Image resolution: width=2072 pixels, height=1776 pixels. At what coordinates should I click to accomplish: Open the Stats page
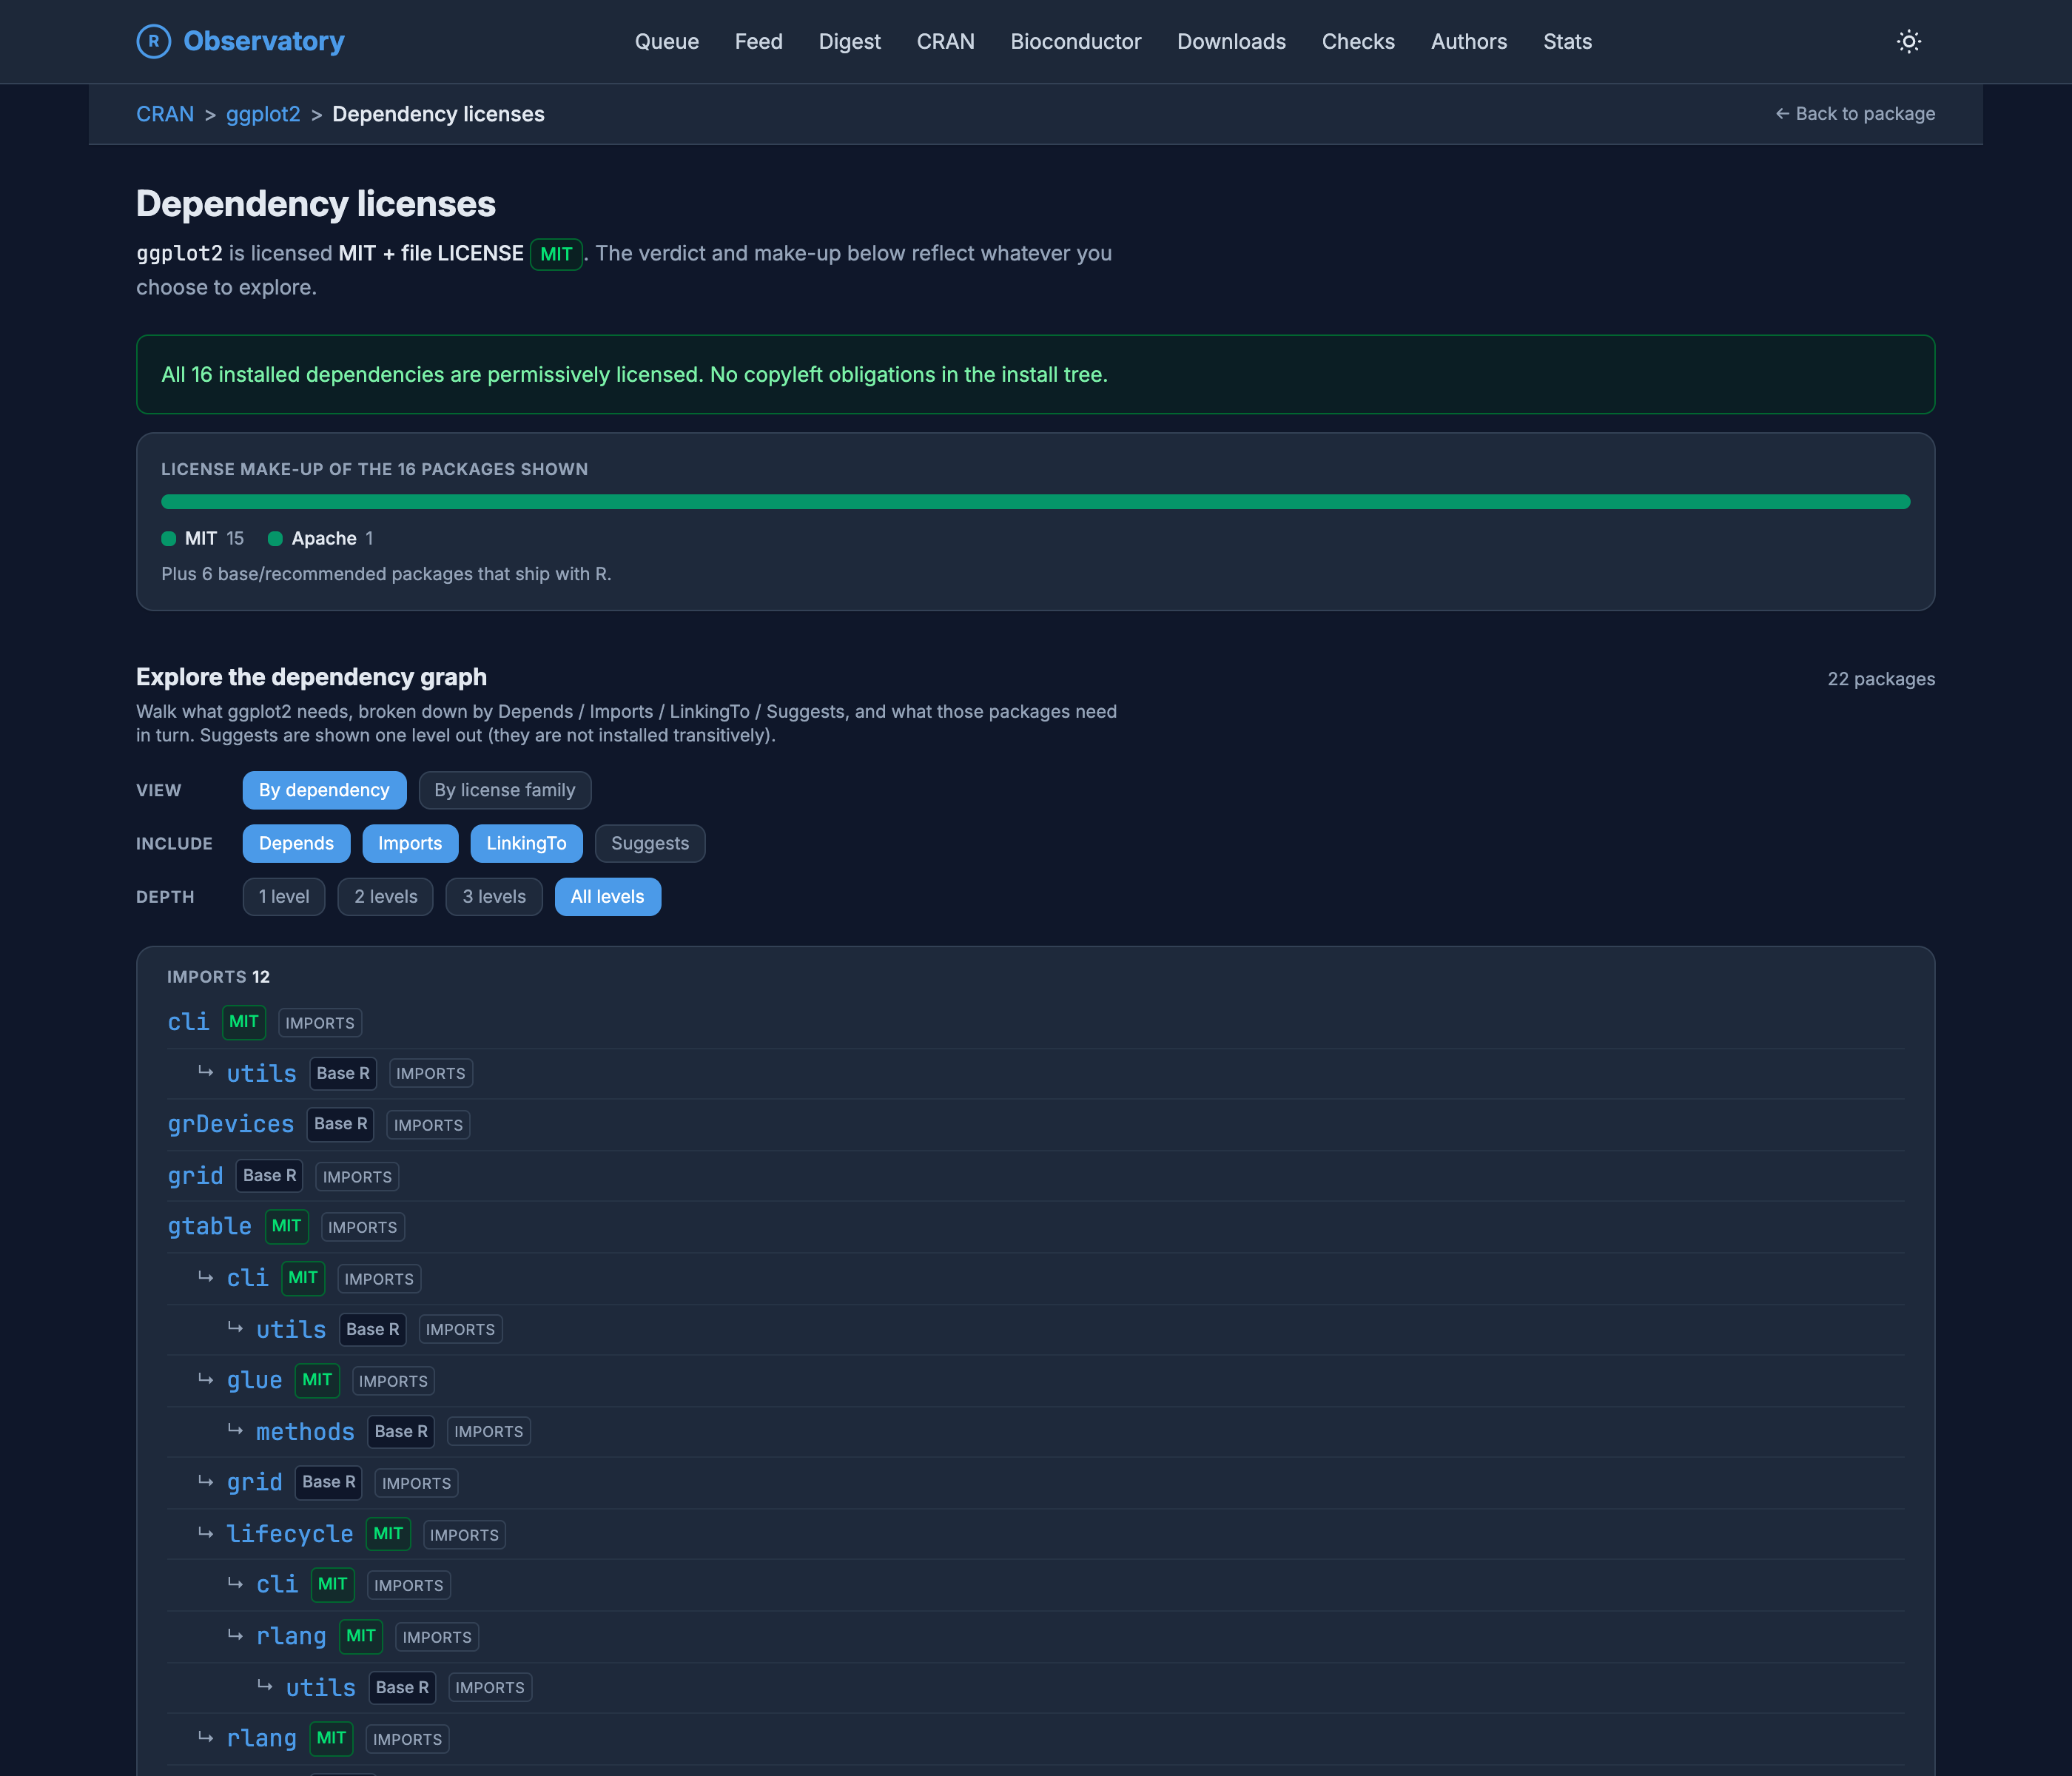point(1567,41)
